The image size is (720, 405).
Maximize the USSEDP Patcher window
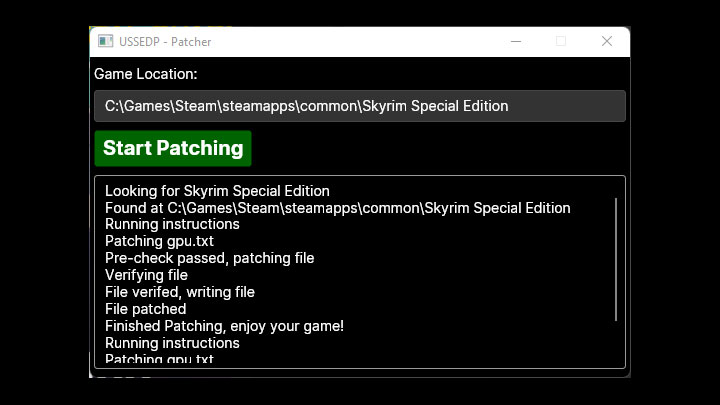560,41
